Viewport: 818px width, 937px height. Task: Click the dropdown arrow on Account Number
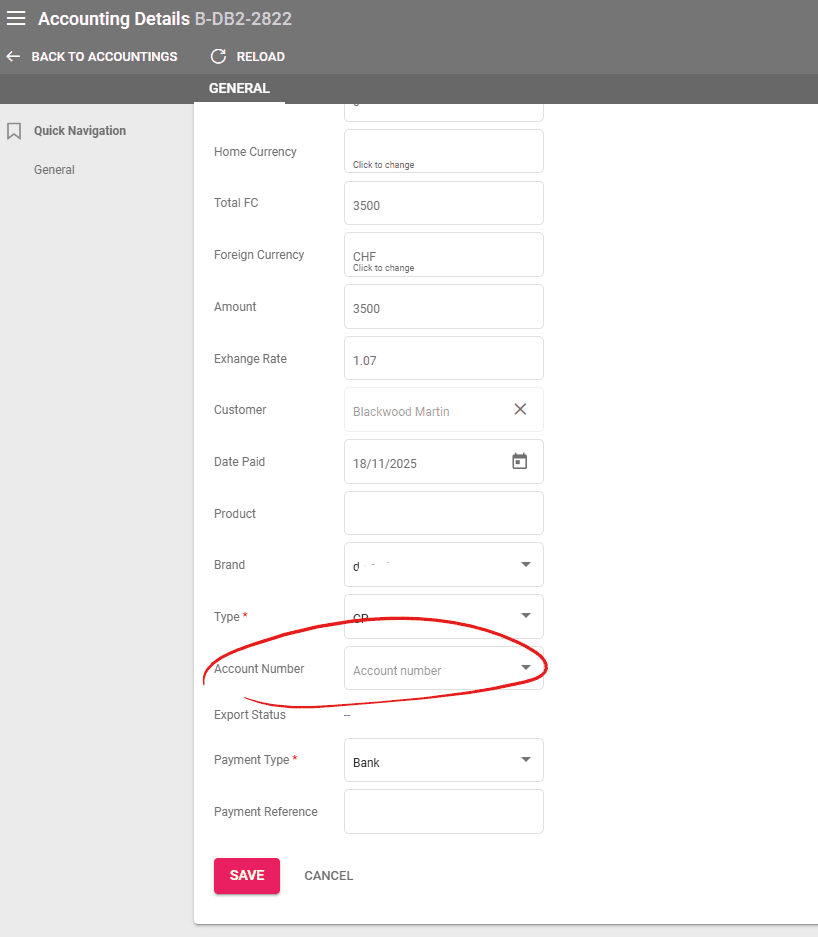click(x=525, y=668)
